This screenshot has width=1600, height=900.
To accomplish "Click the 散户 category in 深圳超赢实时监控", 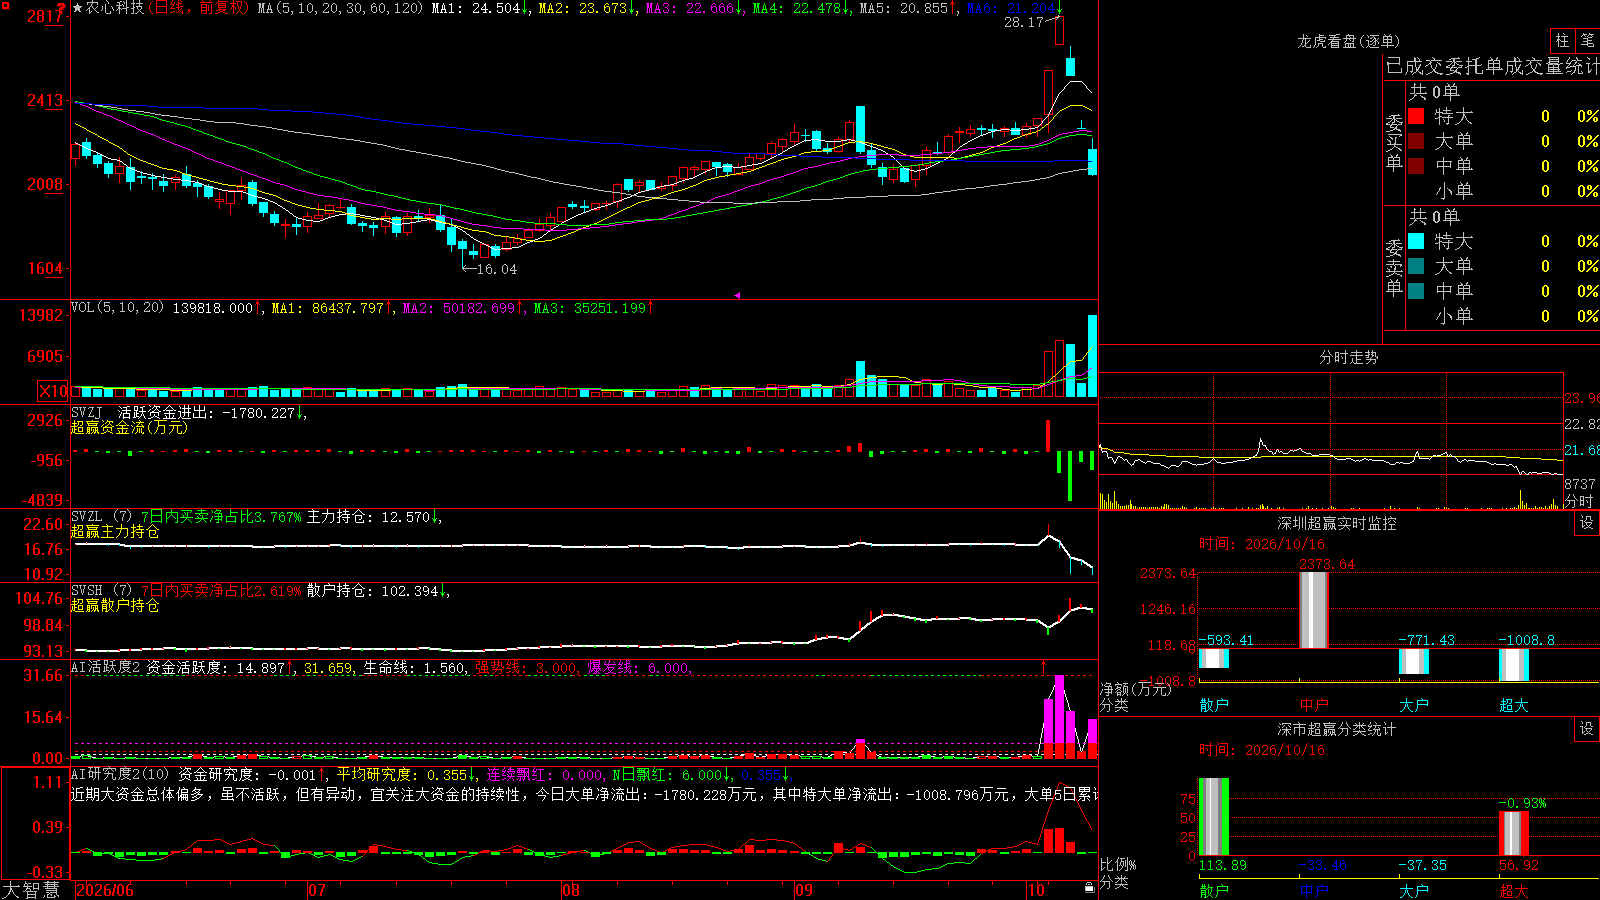I will (x=1214, y=705).
